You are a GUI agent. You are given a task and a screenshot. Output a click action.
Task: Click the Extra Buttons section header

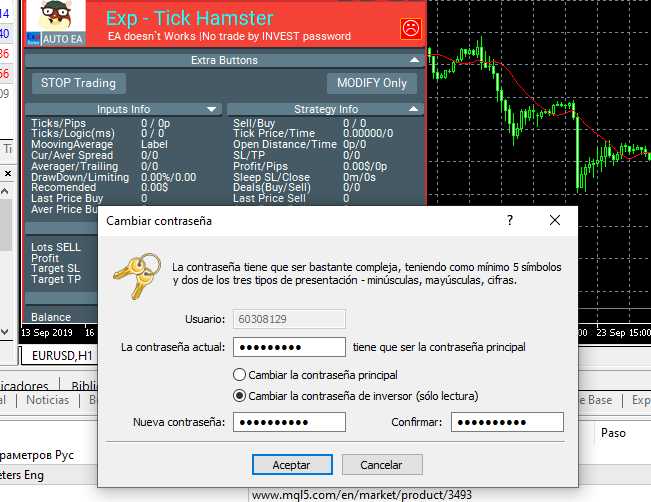click(224, 60)
